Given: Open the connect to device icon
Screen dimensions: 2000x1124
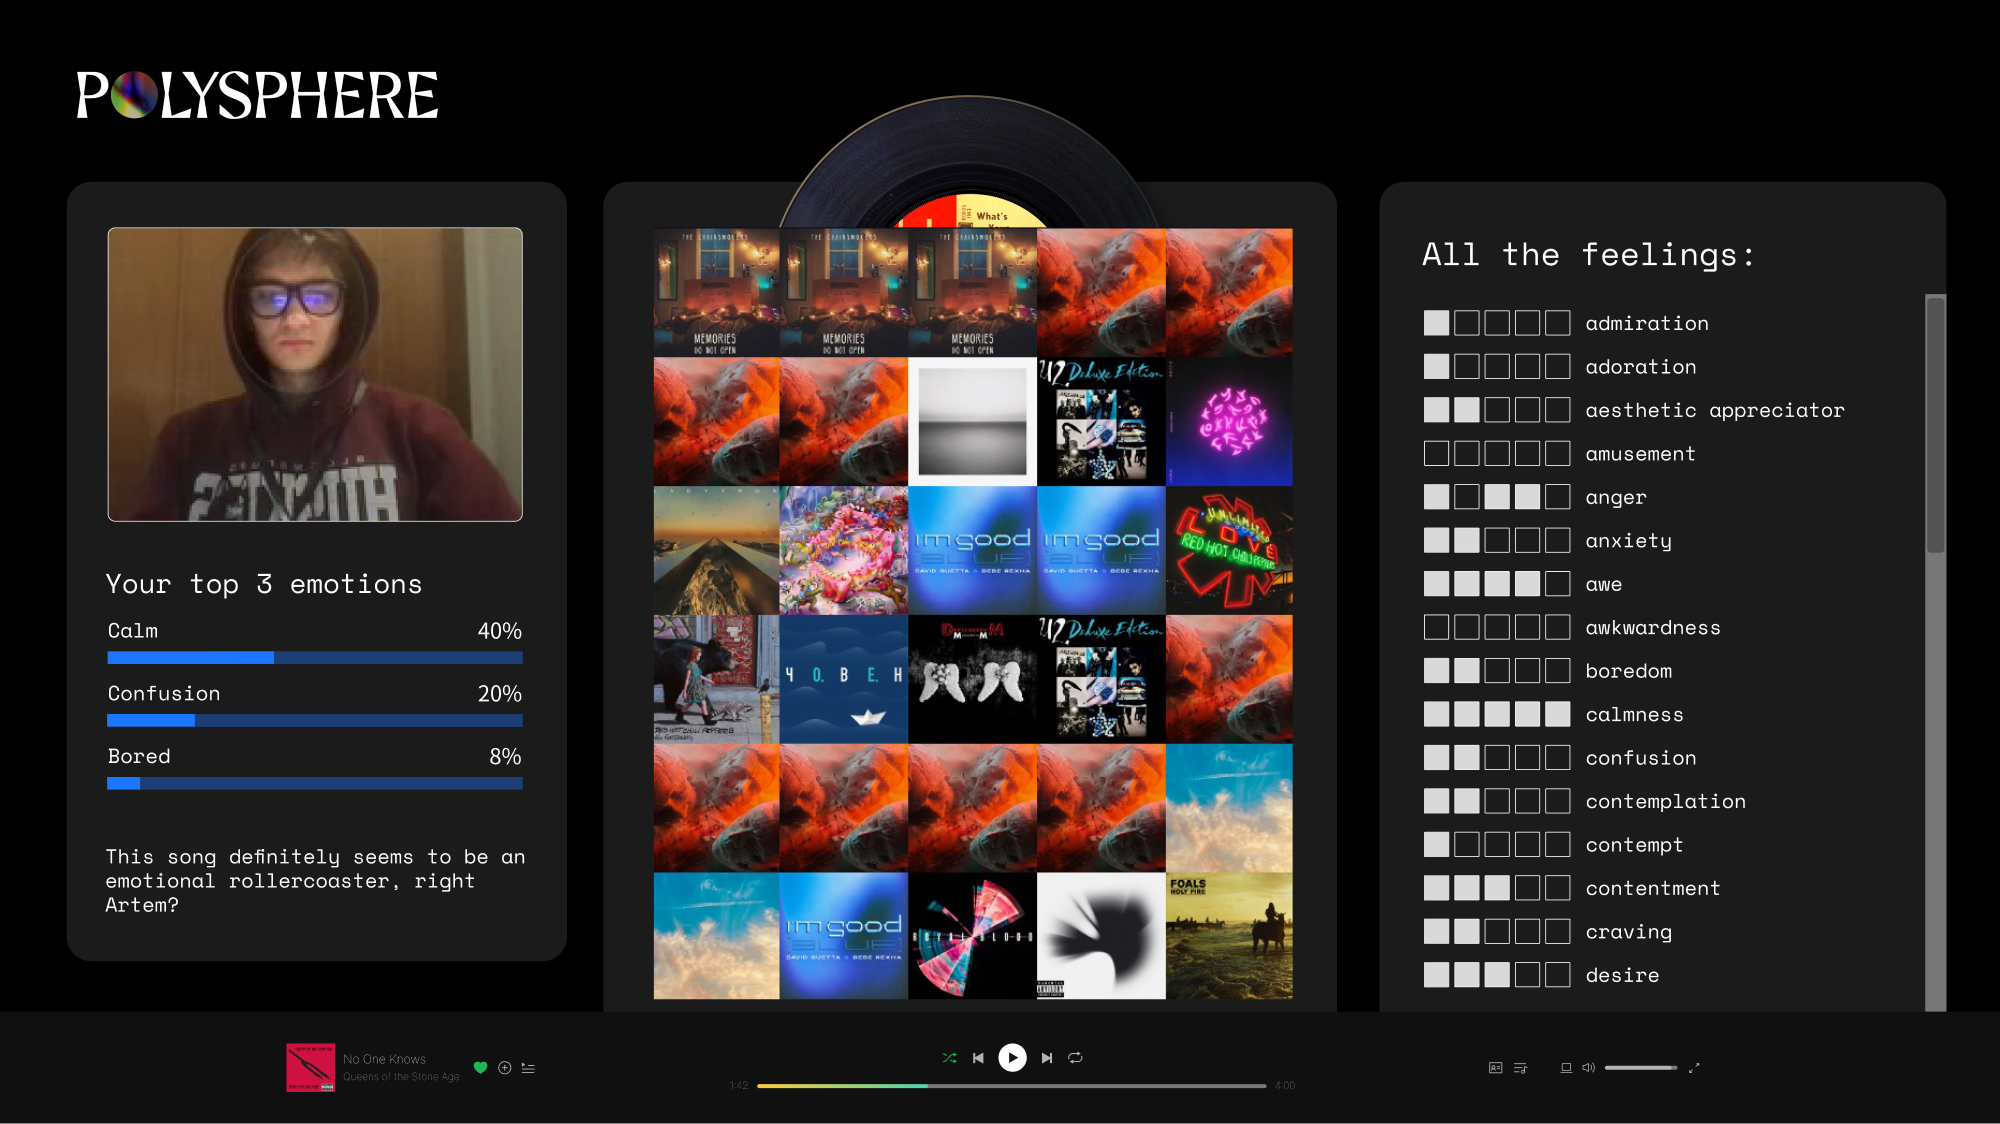Looking at the screenshot, I should (x=1566, y=1068).
